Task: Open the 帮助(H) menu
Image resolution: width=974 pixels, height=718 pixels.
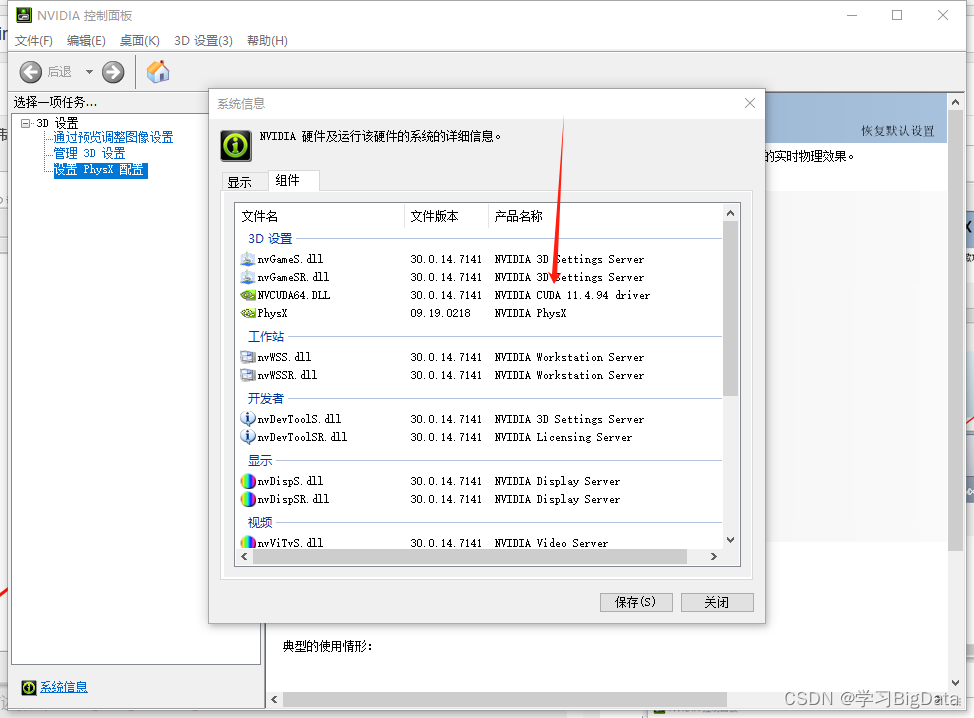Action: pos(267,40)
